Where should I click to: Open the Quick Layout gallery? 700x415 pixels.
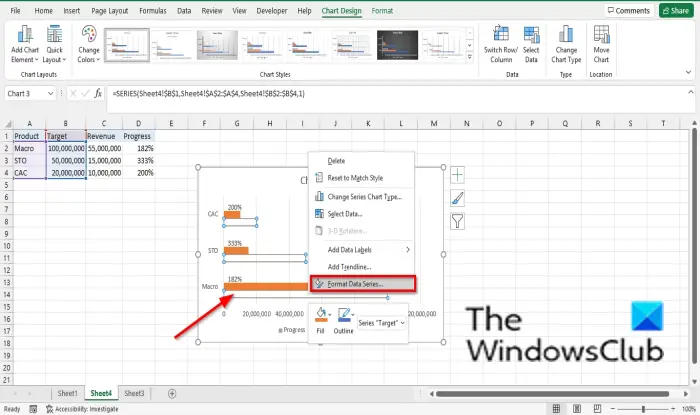point(54,44)
